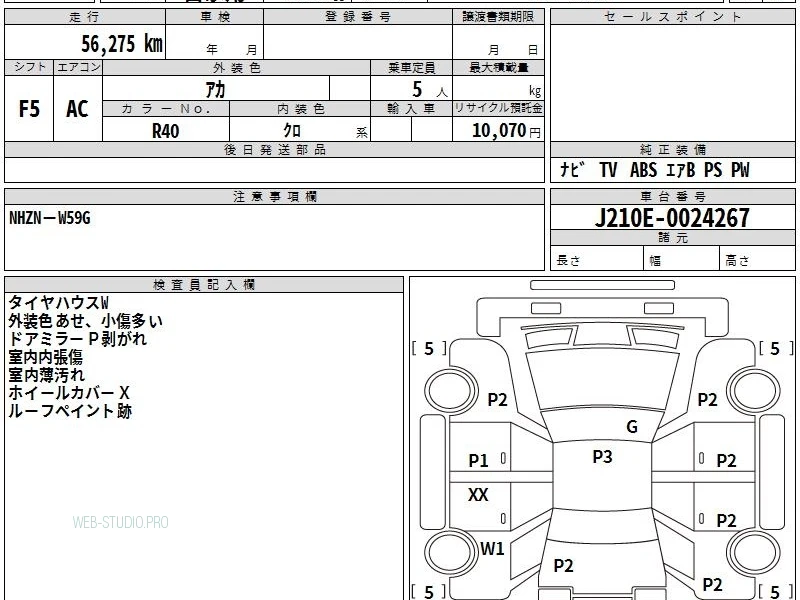Select the セールスポイント heading

672,16
